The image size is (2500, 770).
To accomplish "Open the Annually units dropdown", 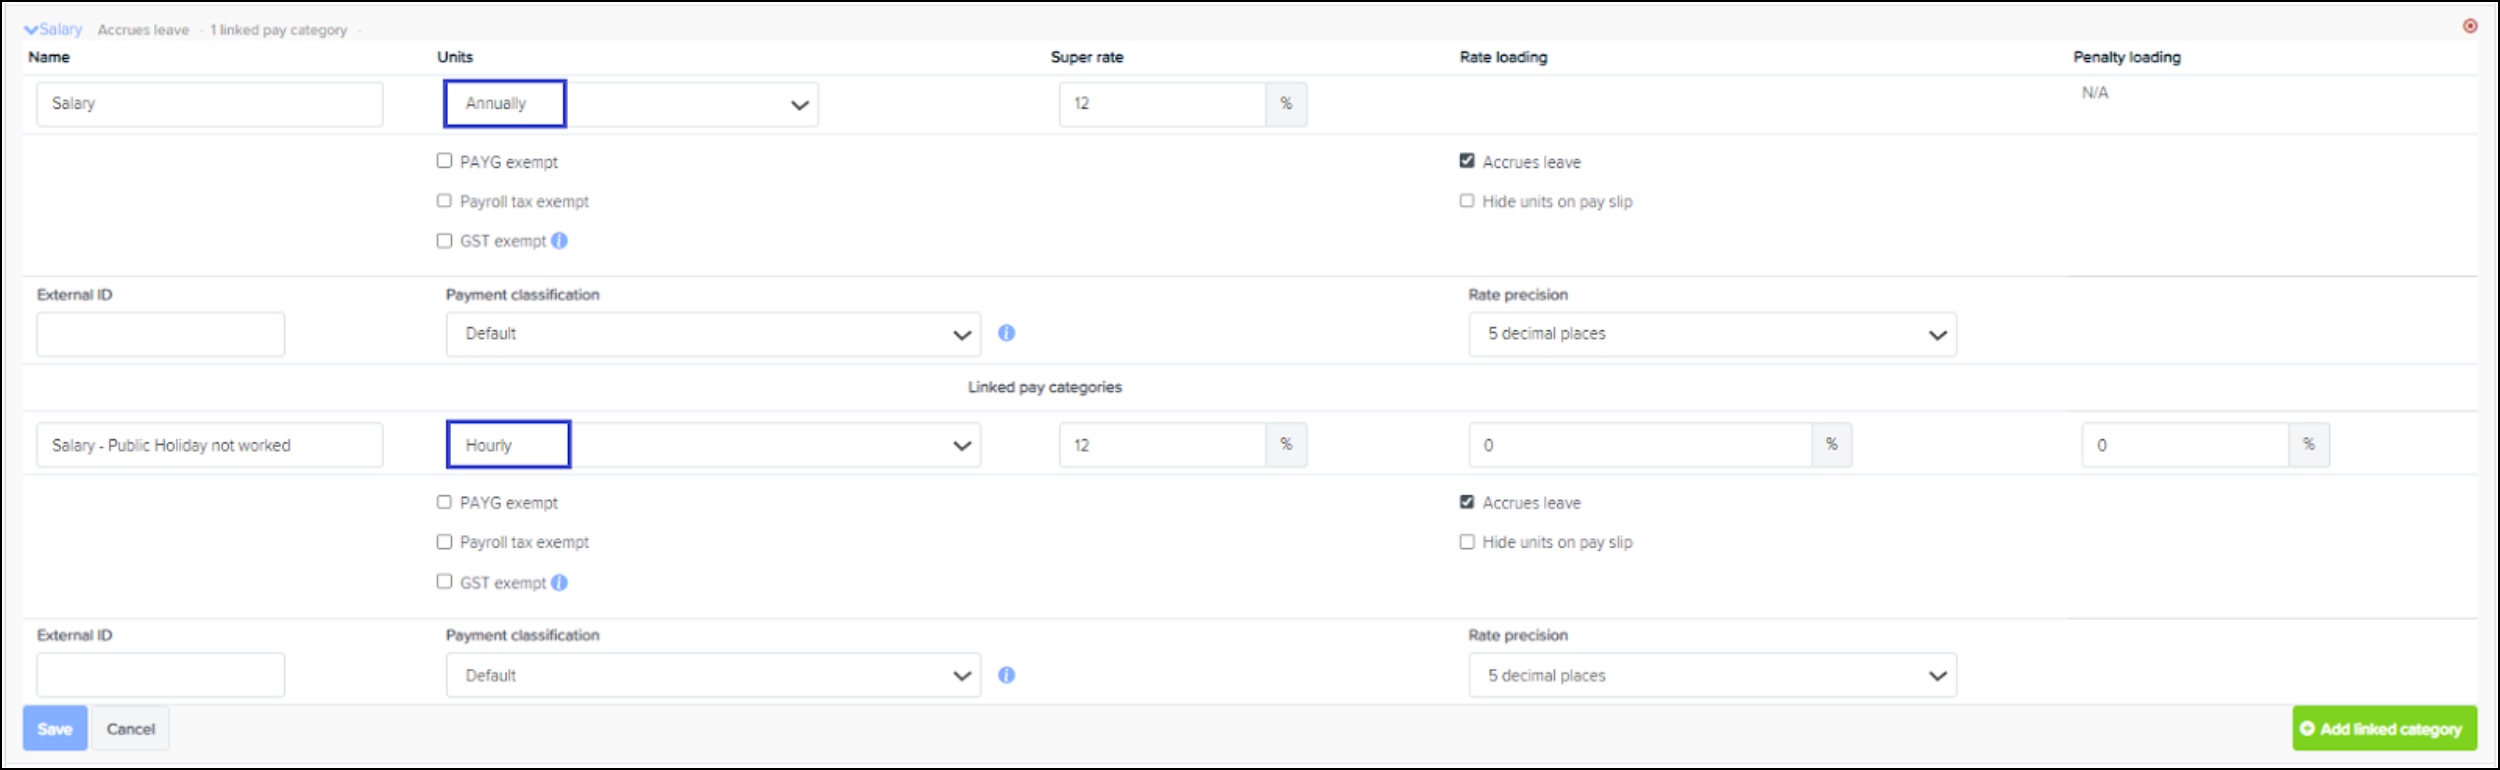I will coord(630,104).
